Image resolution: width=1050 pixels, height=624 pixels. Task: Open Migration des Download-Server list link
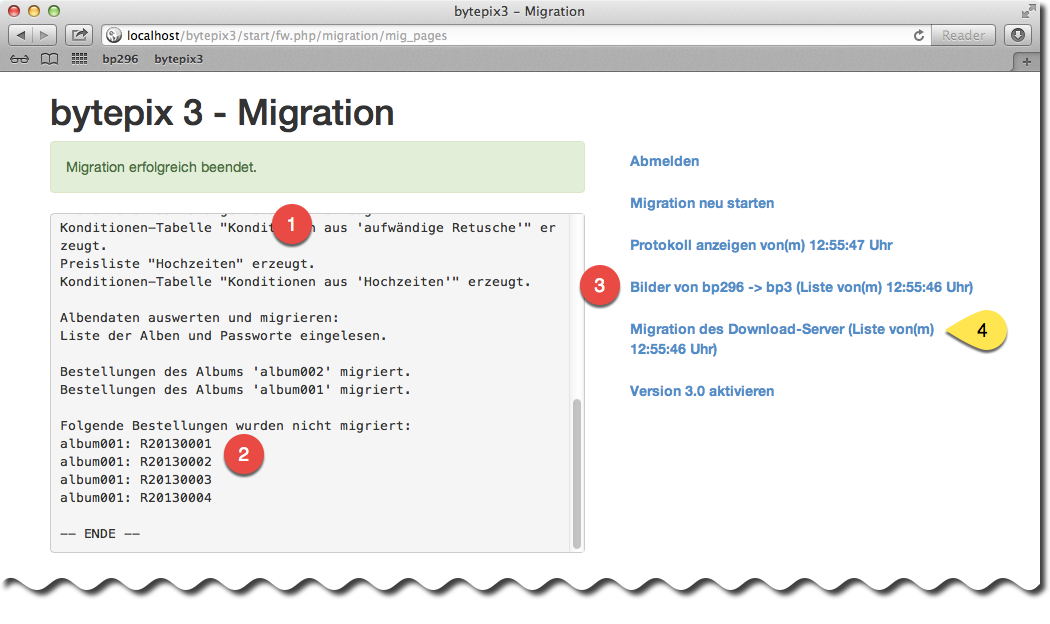[781, 339]
